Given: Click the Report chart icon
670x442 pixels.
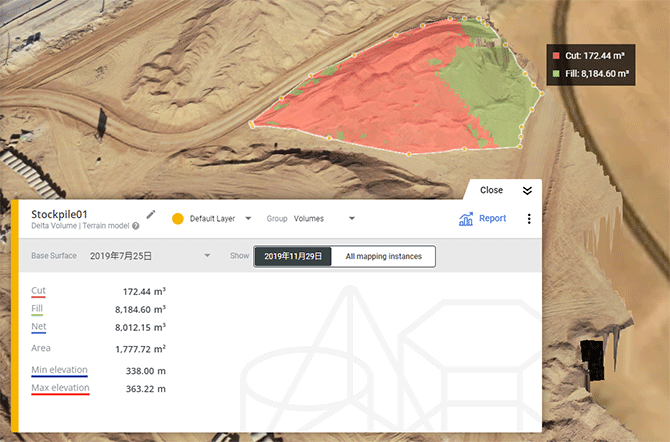Looking at the screenshot, I should [466, 219].
